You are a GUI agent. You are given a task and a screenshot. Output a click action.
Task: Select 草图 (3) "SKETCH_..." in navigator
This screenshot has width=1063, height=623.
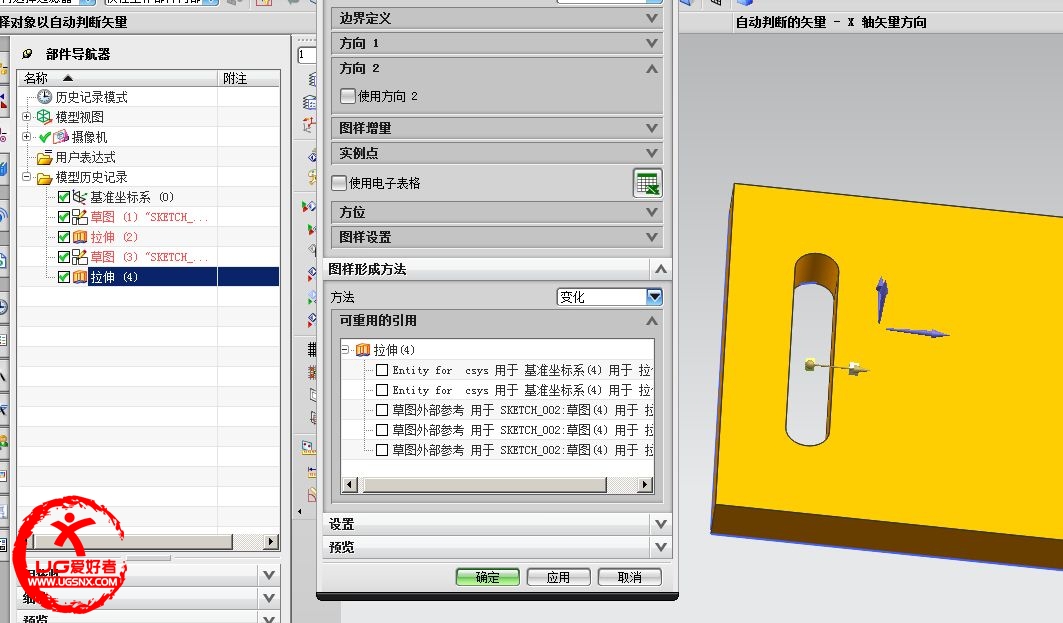coord(148,257)
